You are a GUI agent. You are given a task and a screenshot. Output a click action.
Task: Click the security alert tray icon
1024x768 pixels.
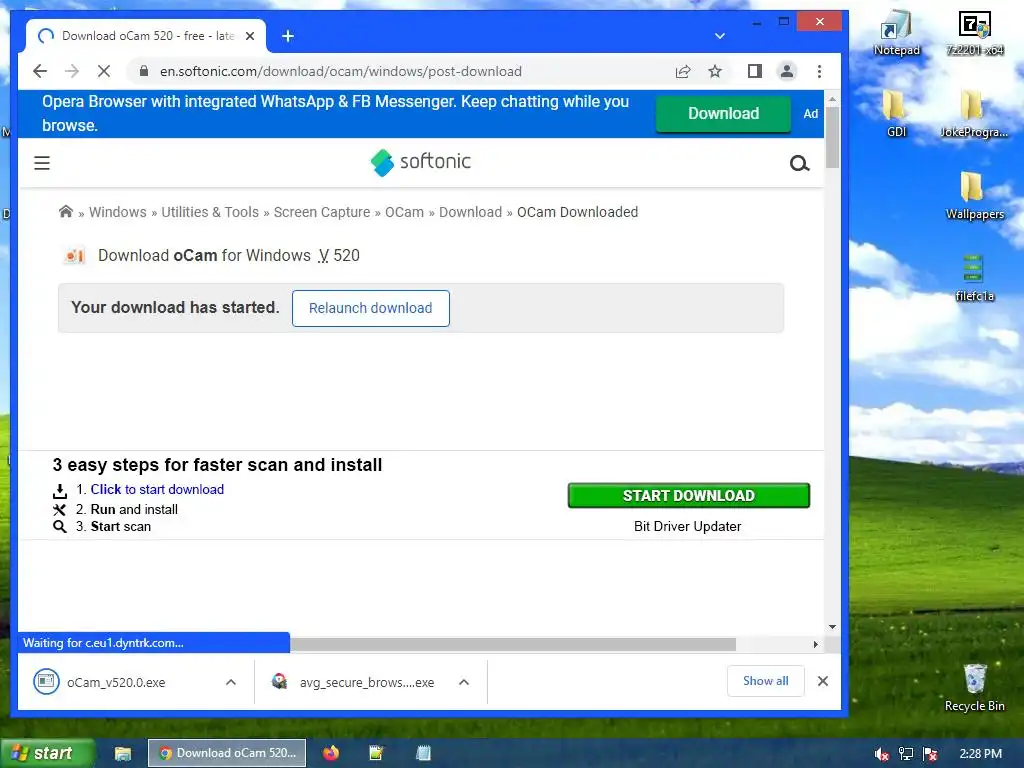pos(930,754)
